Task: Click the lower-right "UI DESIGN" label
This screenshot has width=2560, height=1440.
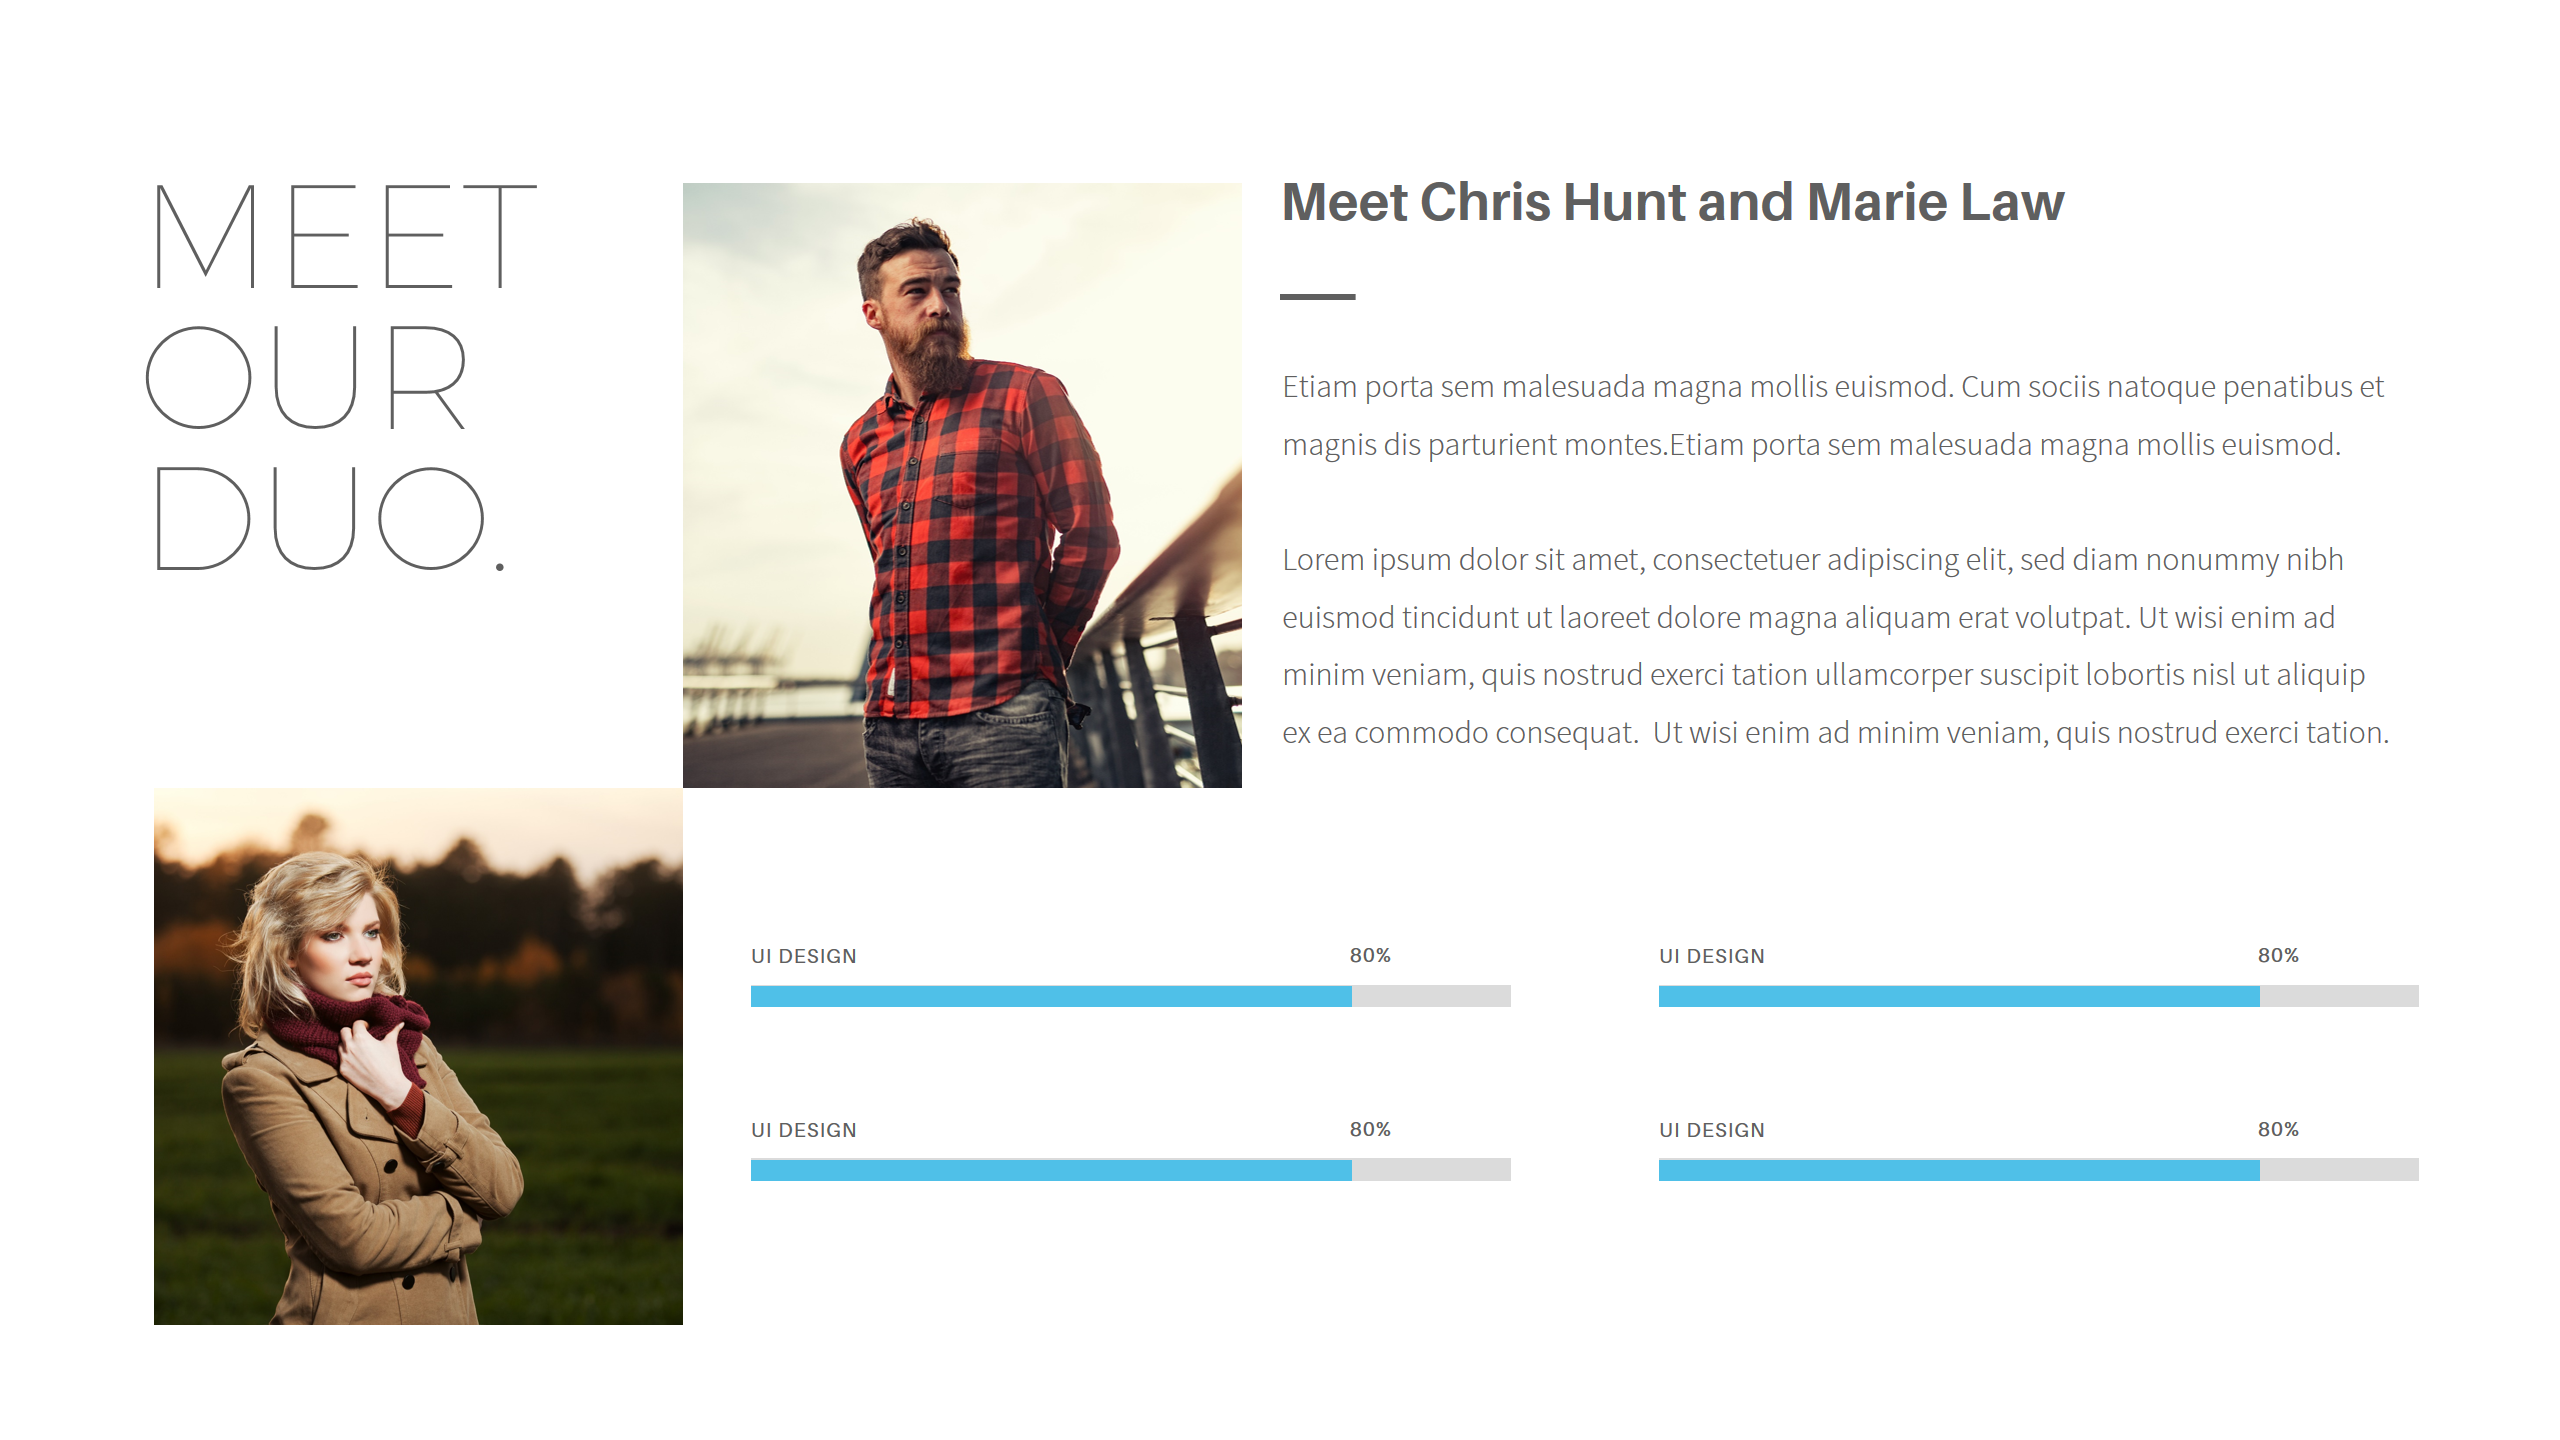Action: pyautogui.click(x=1711, y=1130)
